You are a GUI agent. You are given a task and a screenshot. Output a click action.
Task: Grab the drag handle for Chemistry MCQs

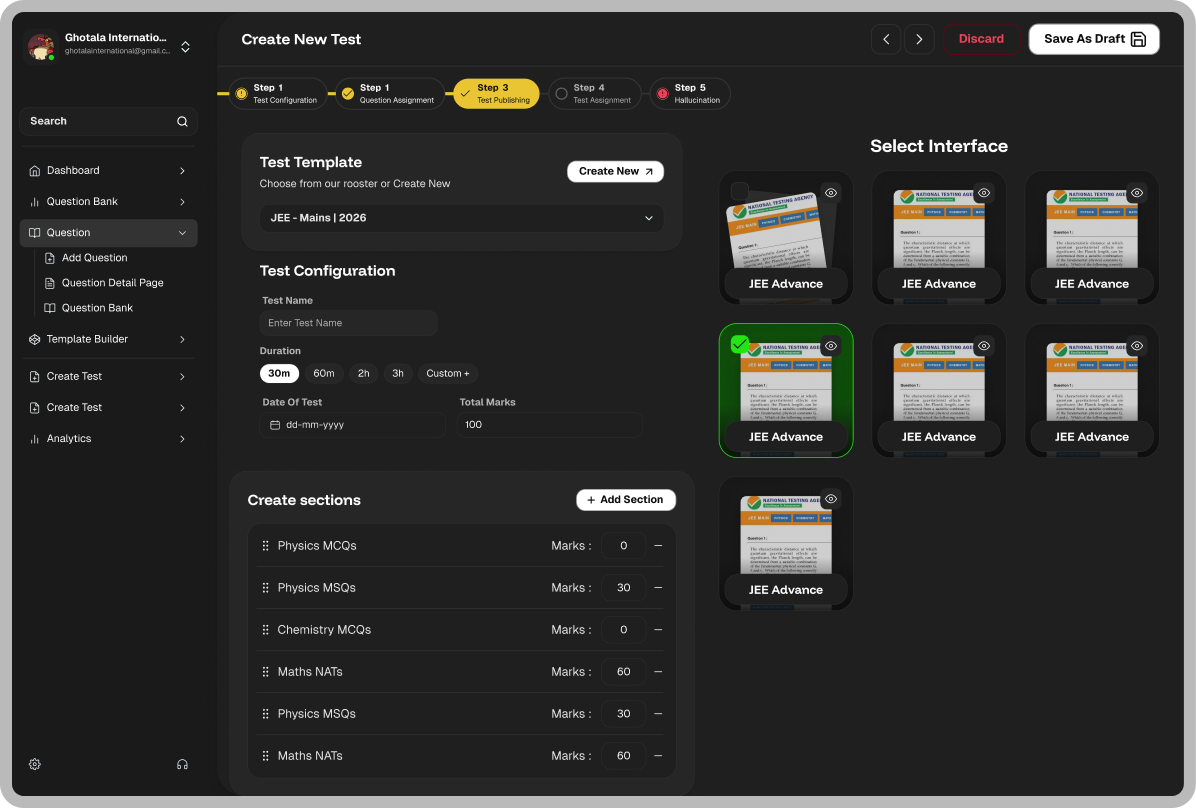(265, 629)
